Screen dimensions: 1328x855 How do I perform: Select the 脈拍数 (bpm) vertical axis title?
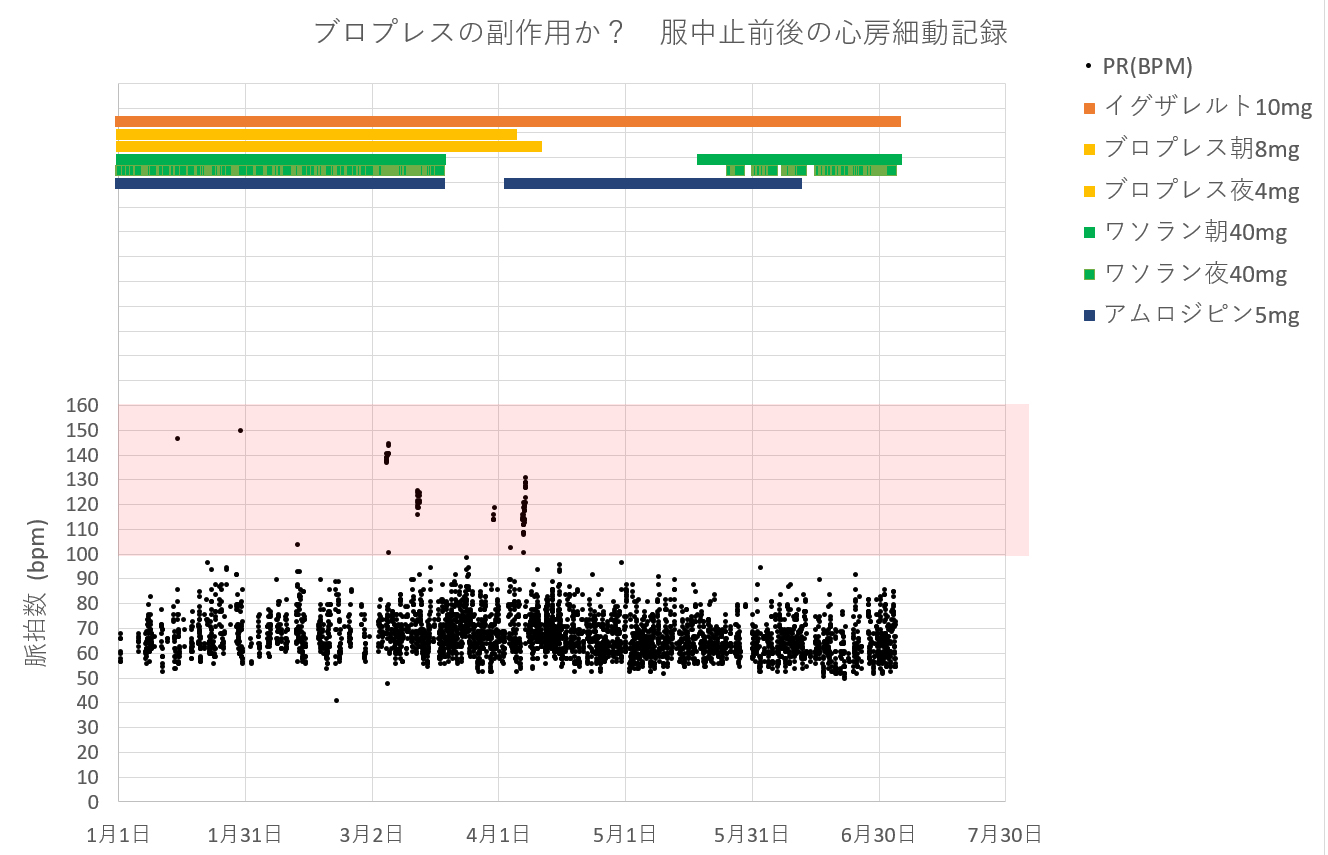pos(36,593)
